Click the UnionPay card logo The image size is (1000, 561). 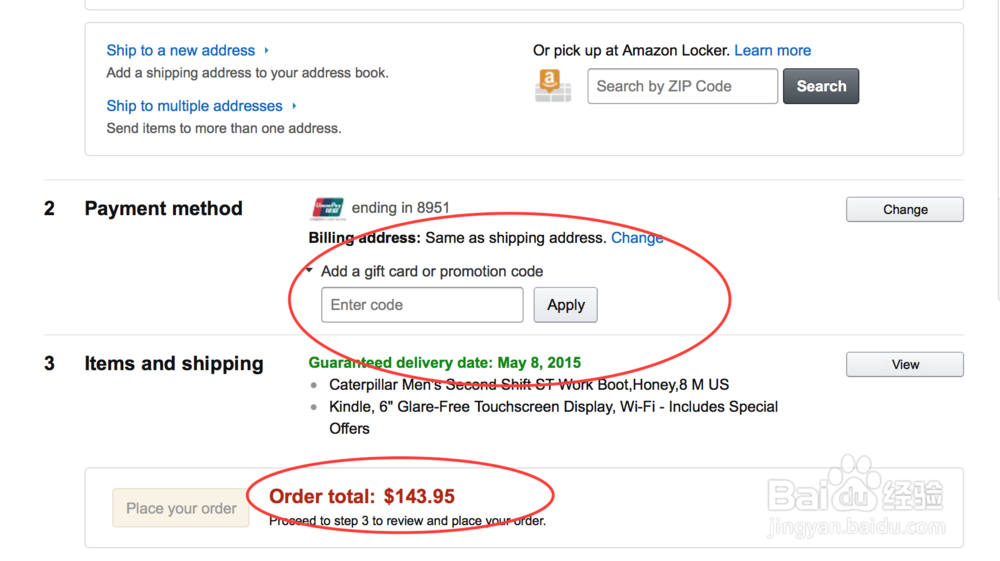[x=328, y=208]
